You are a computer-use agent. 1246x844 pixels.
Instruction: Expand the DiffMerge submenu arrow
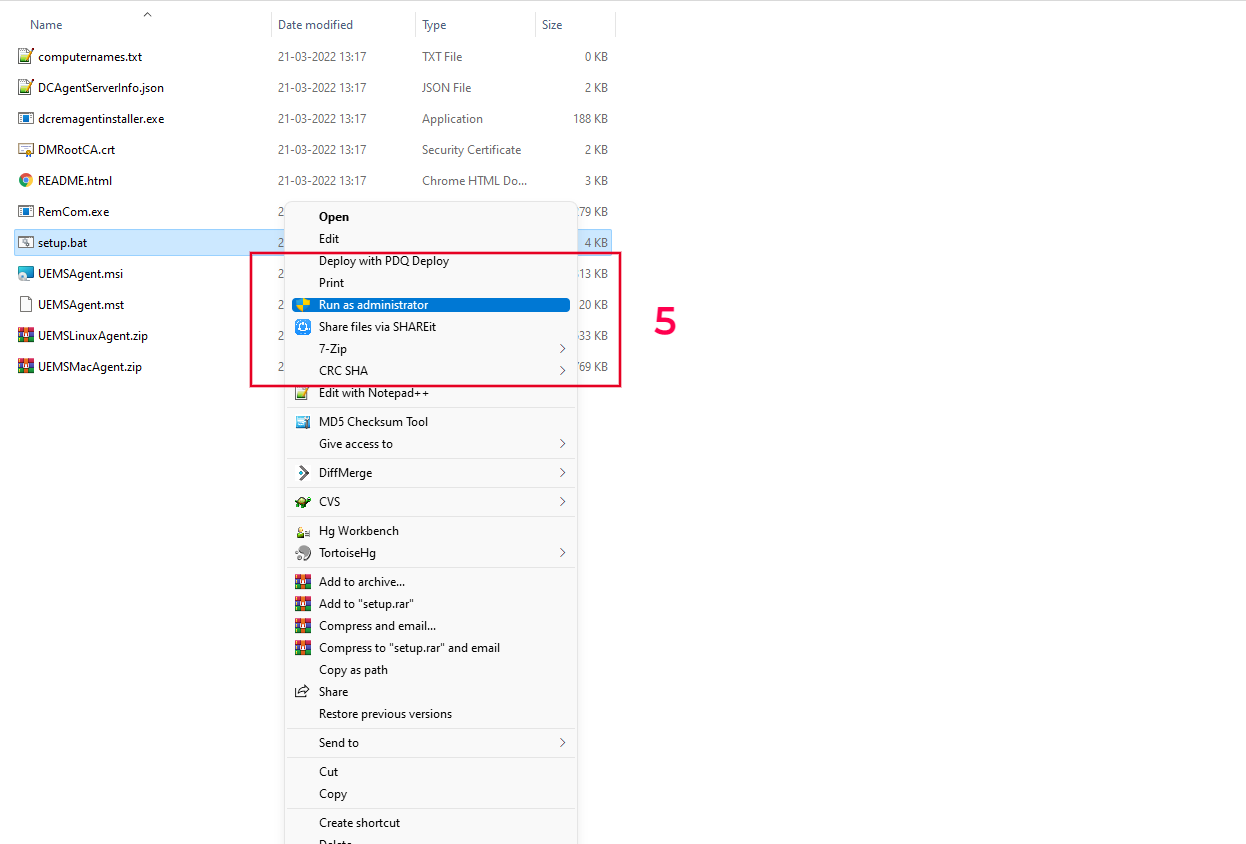coord(563,473)
